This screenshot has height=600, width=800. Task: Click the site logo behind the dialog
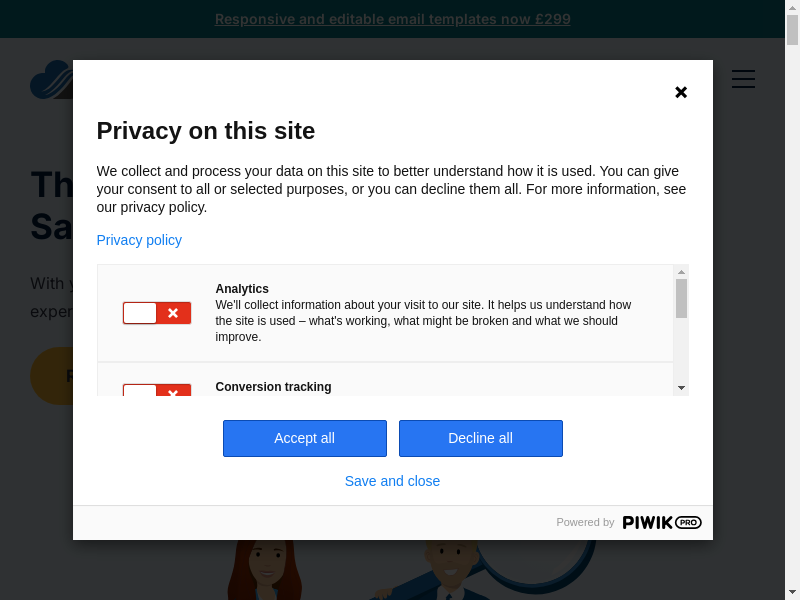tap(50, 80)
